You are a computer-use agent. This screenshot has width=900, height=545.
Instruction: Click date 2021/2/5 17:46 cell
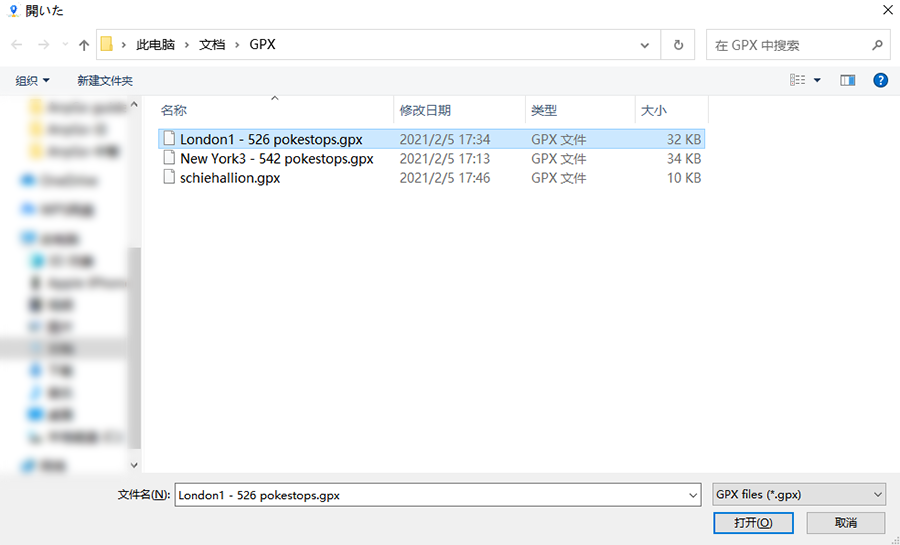pyautogui.click(x=445, y=178)
